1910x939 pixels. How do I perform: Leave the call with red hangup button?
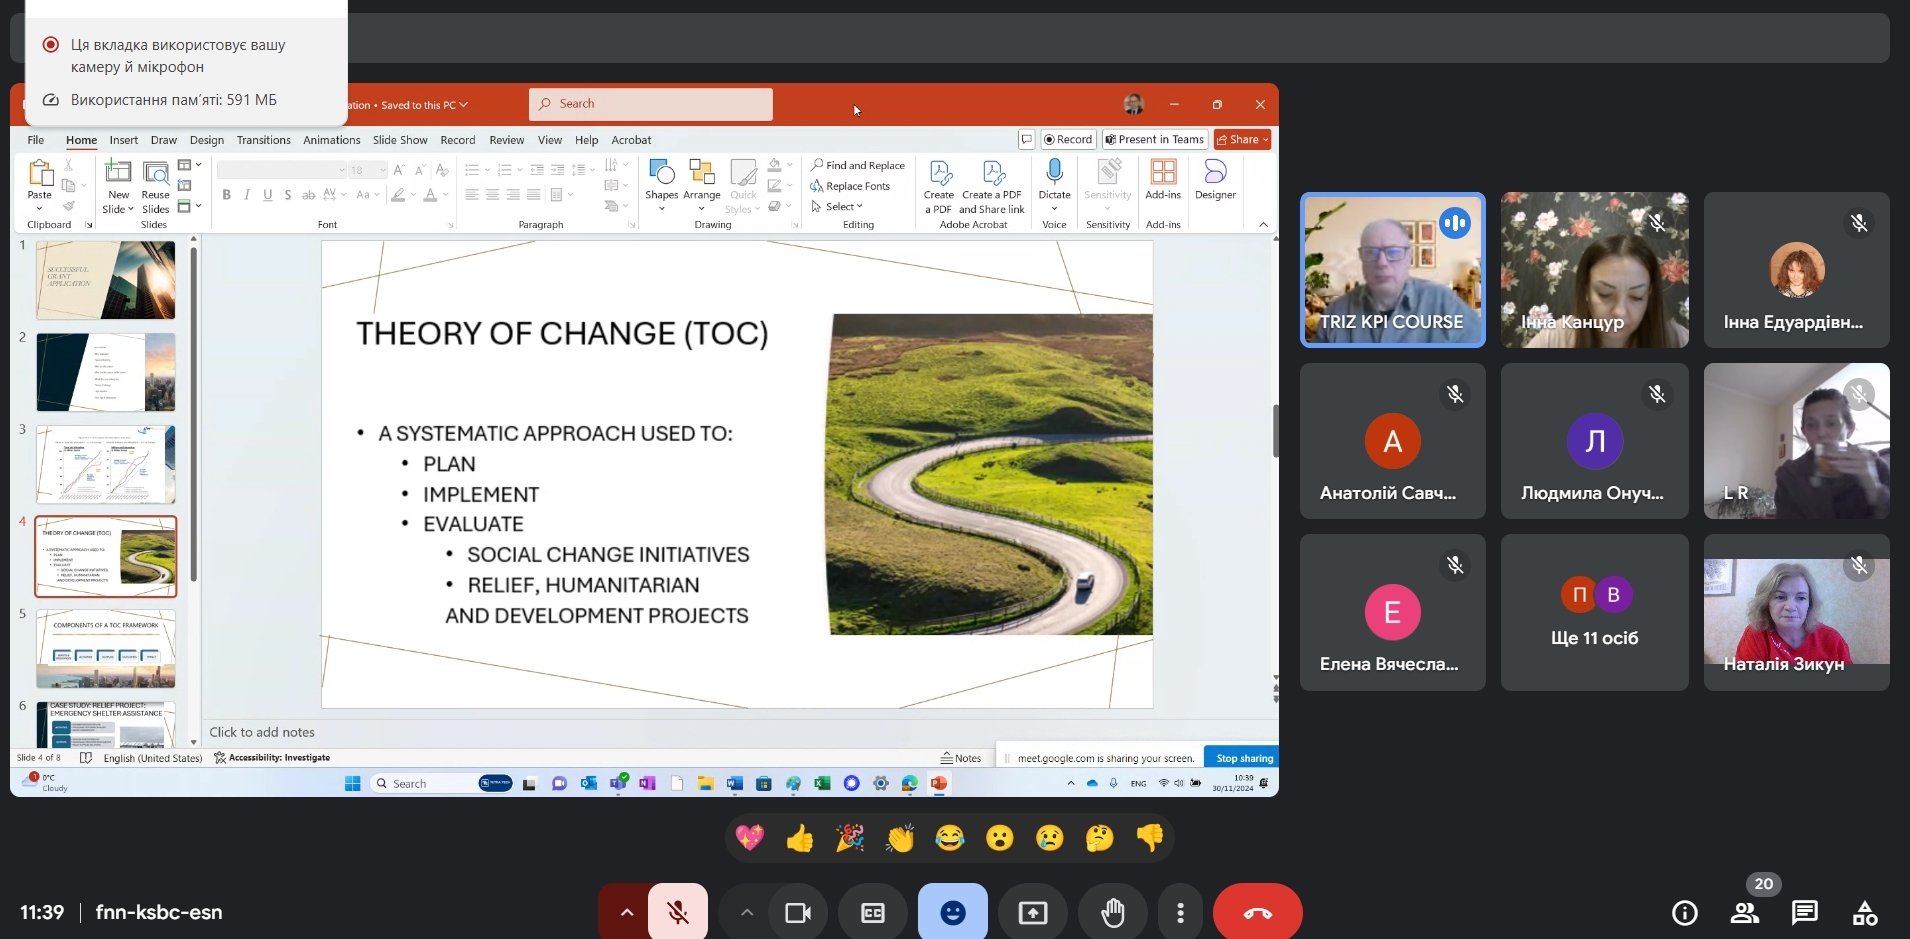coord(1258,912)
